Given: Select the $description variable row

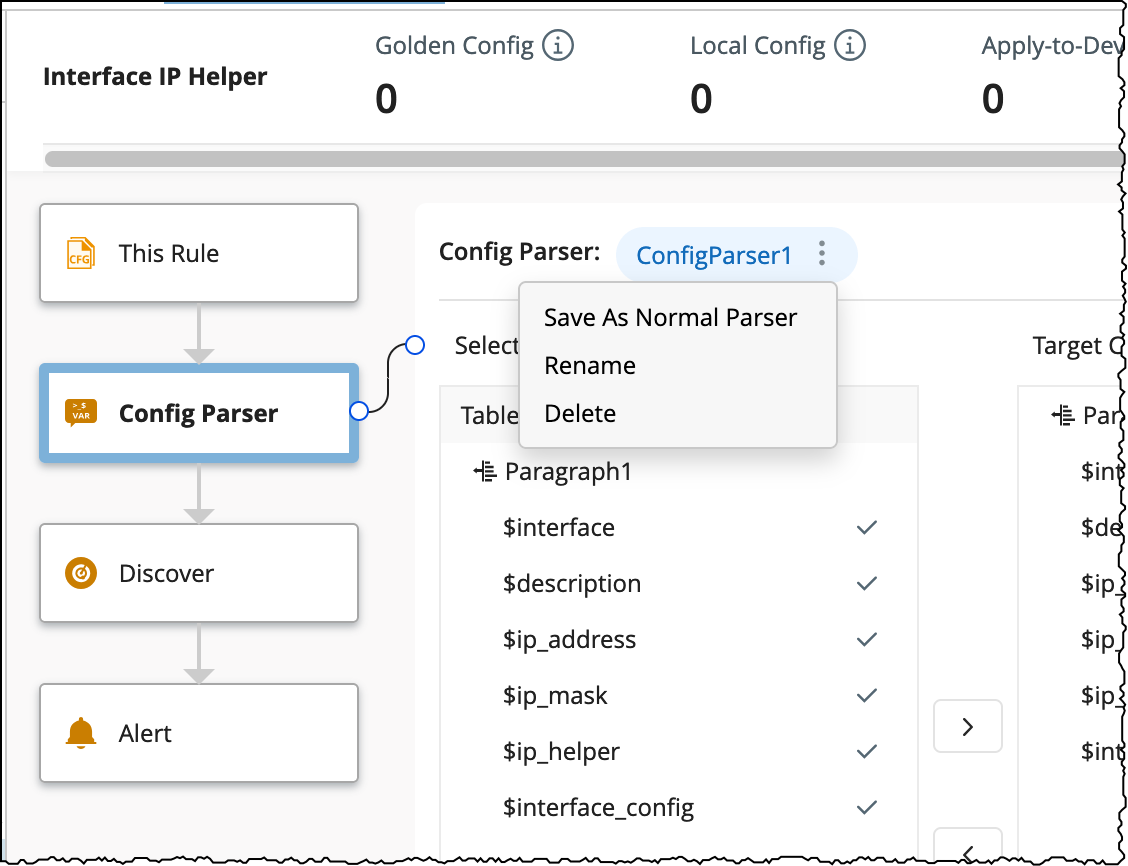Looking at the screenshot, I should 572,583.
